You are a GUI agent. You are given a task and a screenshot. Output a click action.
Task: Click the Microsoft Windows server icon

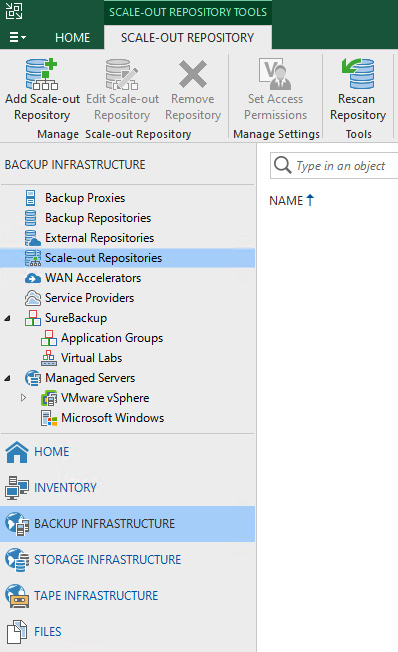(49, 417)
